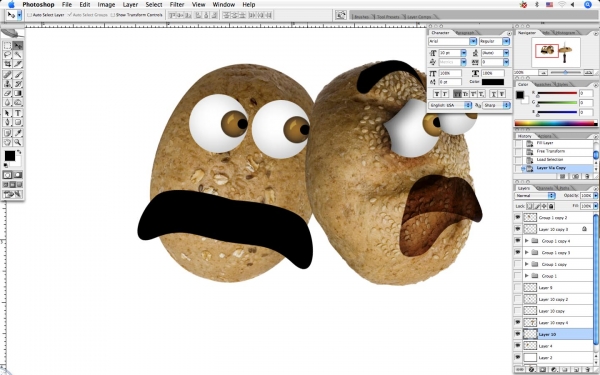Toggle All Caps in Character panel
This screenshot has width=600, height=375.
point(457,94)
